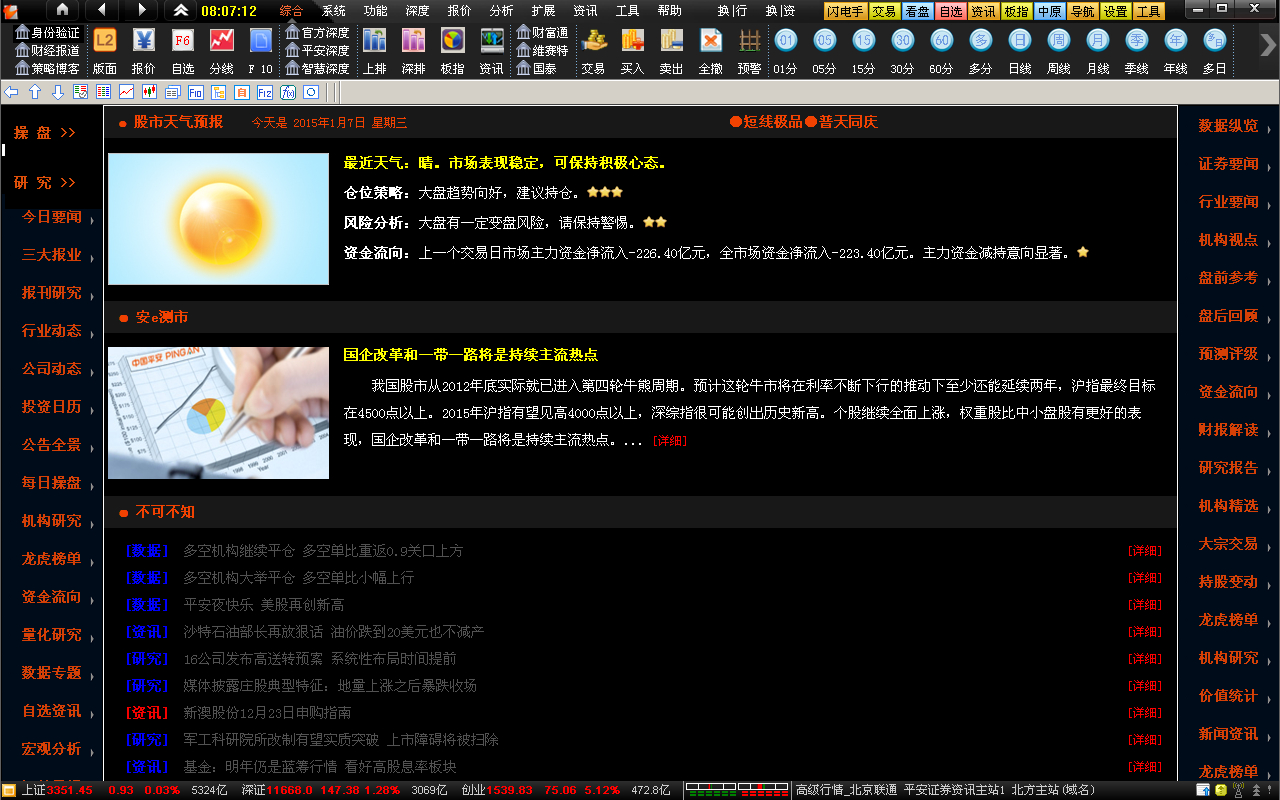Image resolution: width=1280 pixels, height=800 pixels.
Task: Click the 卖出 sell icon
Action: [672, 51]
